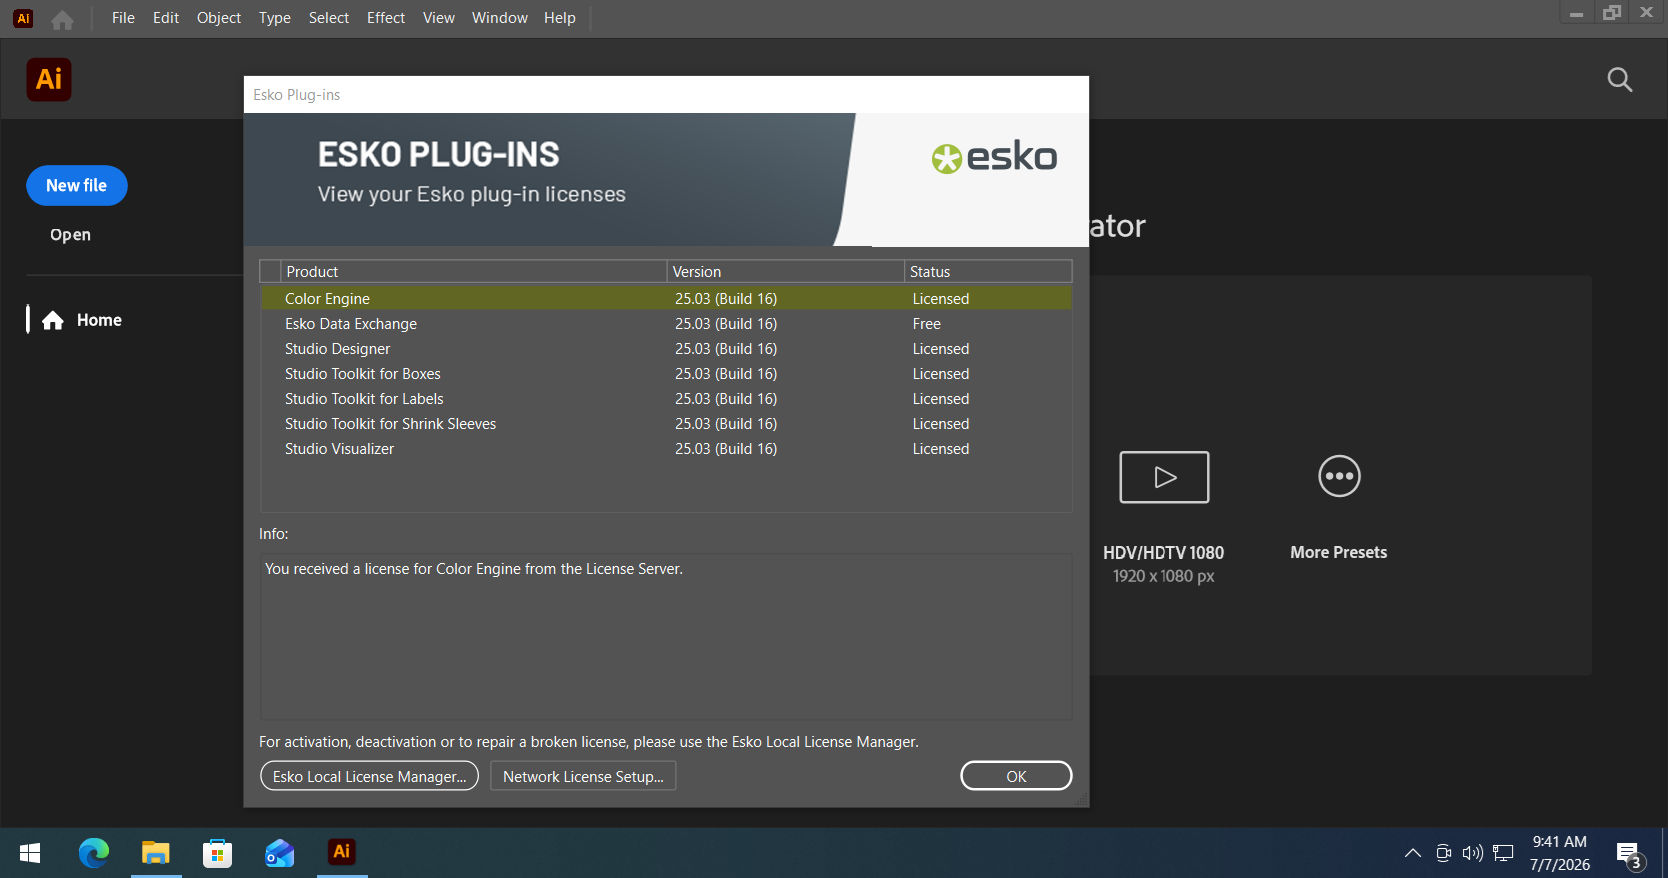
Task: Click the esko logo in dialog
Action: pyautogui.click(x=994, y=157)
